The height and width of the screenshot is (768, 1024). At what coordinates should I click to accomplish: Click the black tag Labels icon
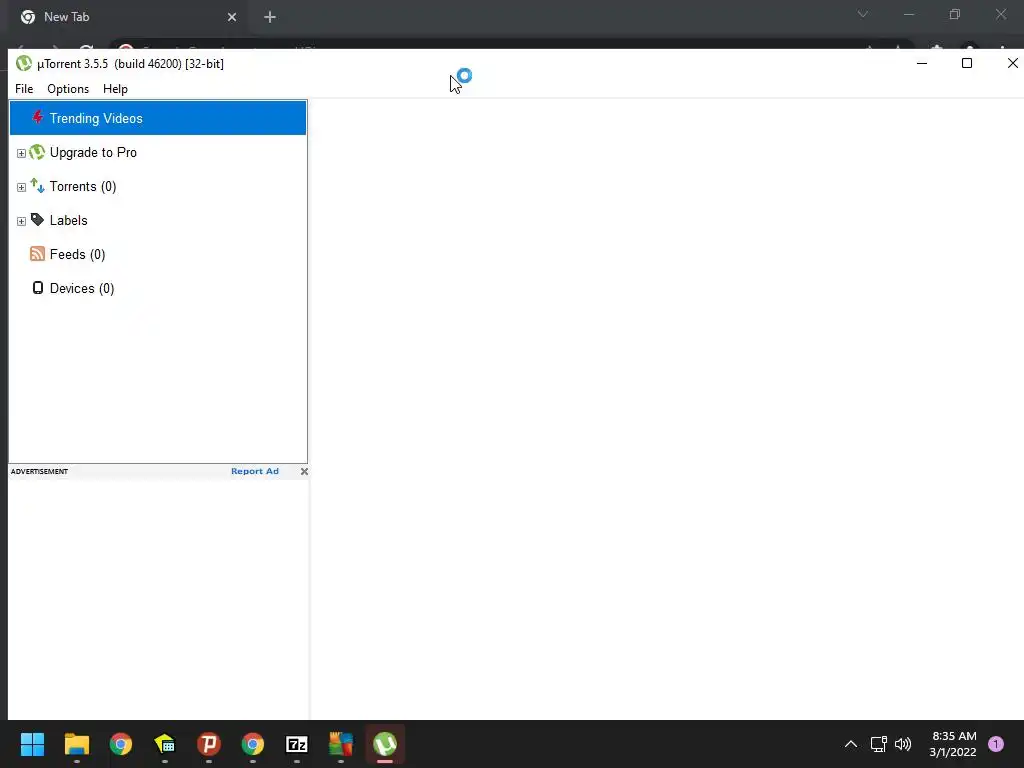click(x=37, y=220)
